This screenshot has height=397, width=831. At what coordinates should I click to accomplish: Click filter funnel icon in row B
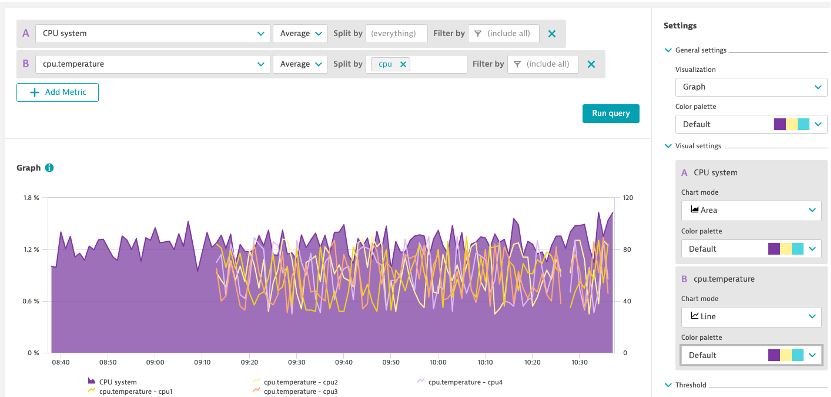[x=517, y=64]
